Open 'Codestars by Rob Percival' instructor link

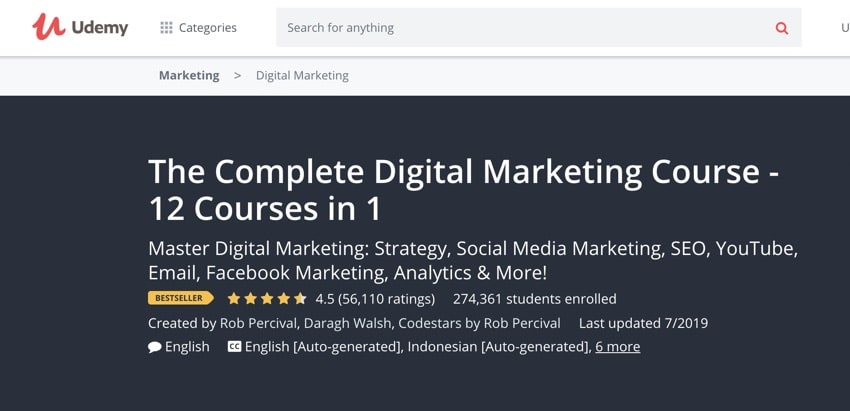479,323
